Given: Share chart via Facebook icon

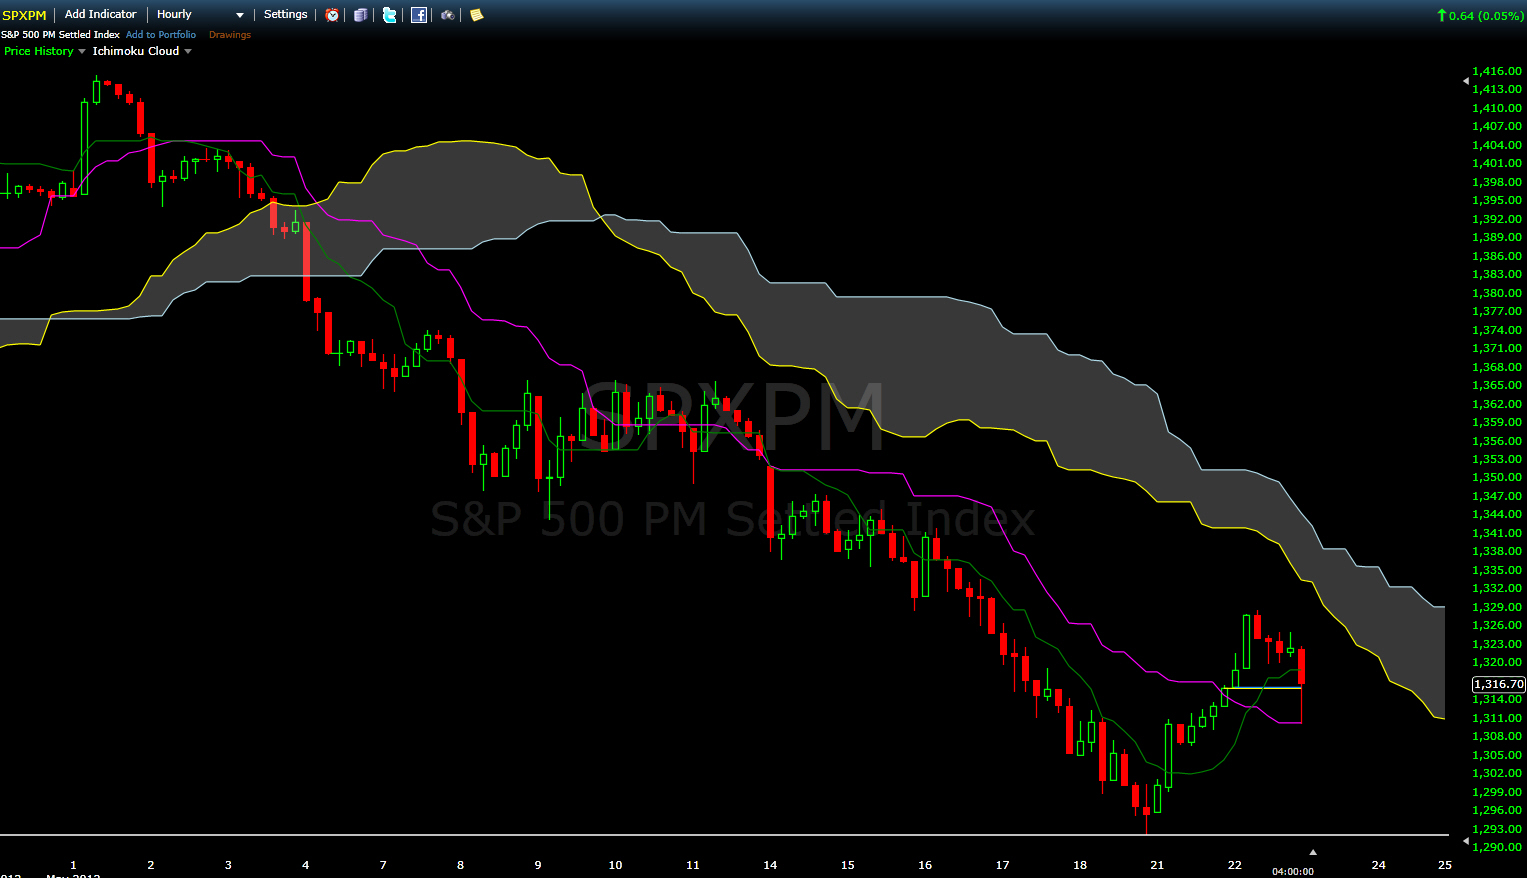Looking at the screenshot, I should pos(419,15).
